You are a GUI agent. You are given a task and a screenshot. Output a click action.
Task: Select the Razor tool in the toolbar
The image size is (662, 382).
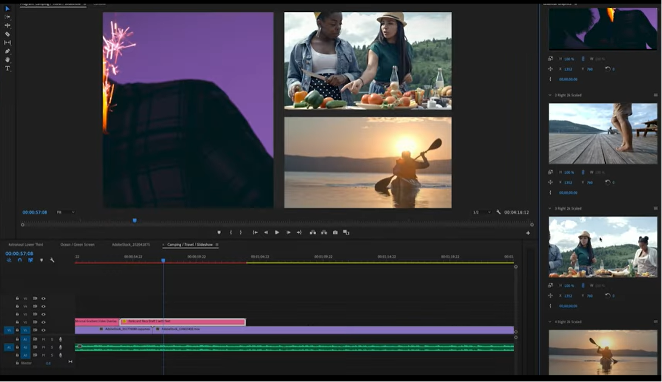pos(7,34)
